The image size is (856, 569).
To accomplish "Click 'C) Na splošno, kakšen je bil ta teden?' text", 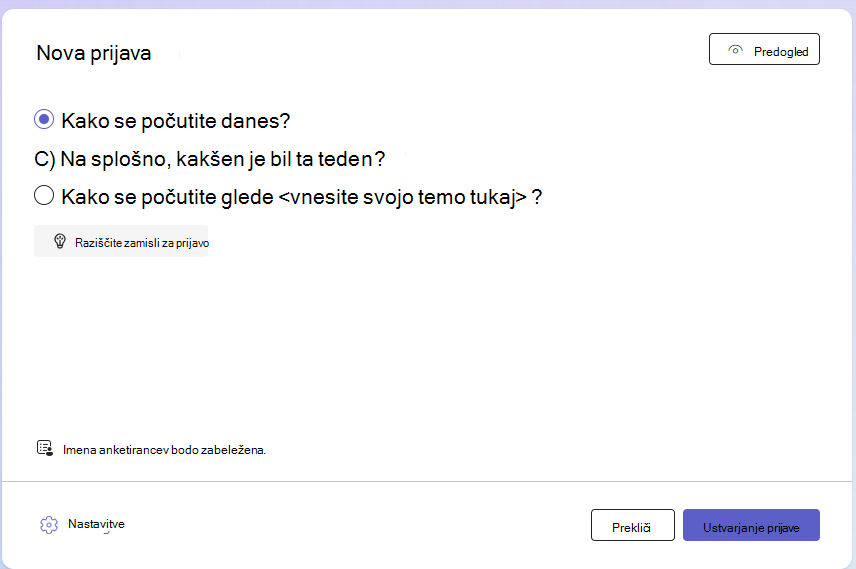I will pyautogui.click(x=210, y=159).
